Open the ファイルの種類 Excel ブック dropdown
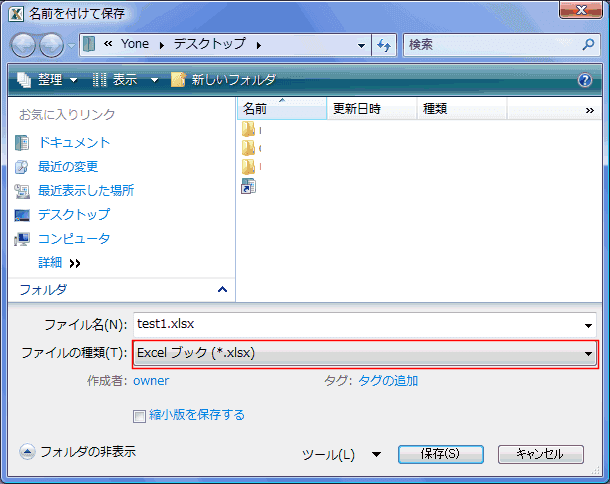The width and height of the screenshot is (610, 484). [x=365, y=354]
